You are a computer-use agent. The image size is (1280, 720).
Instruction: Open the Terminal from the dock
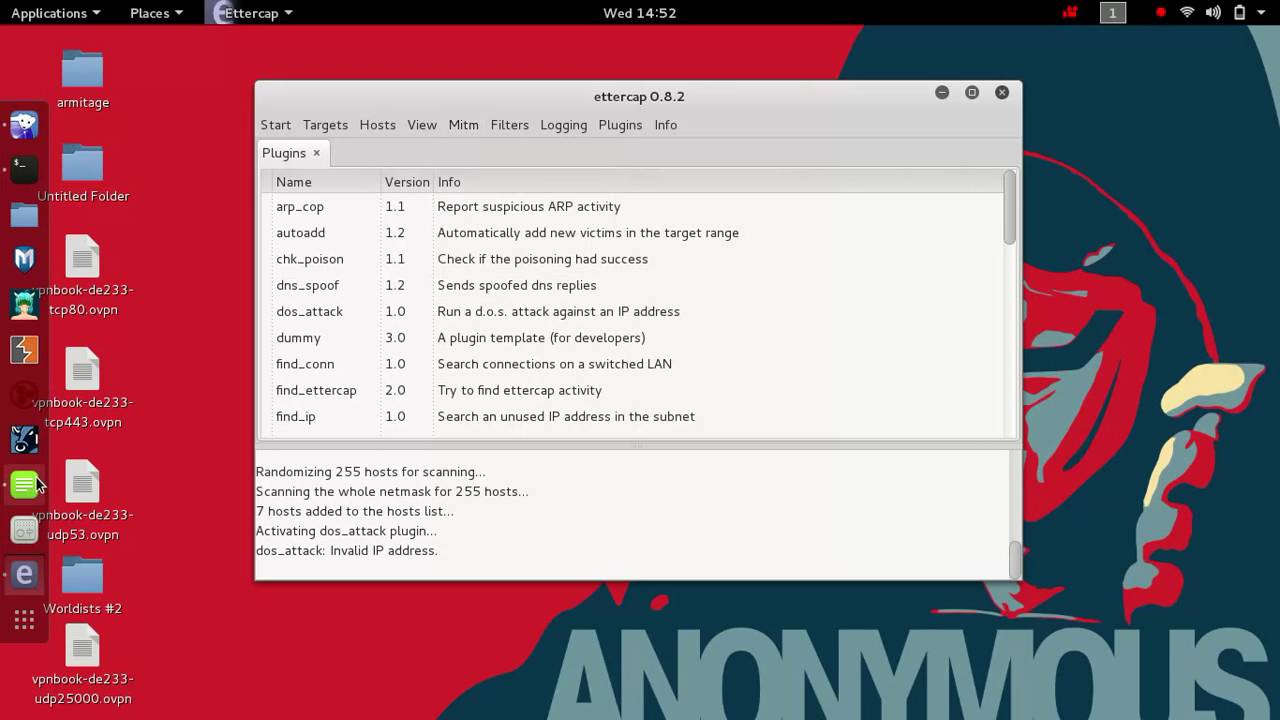pos(24,169)
